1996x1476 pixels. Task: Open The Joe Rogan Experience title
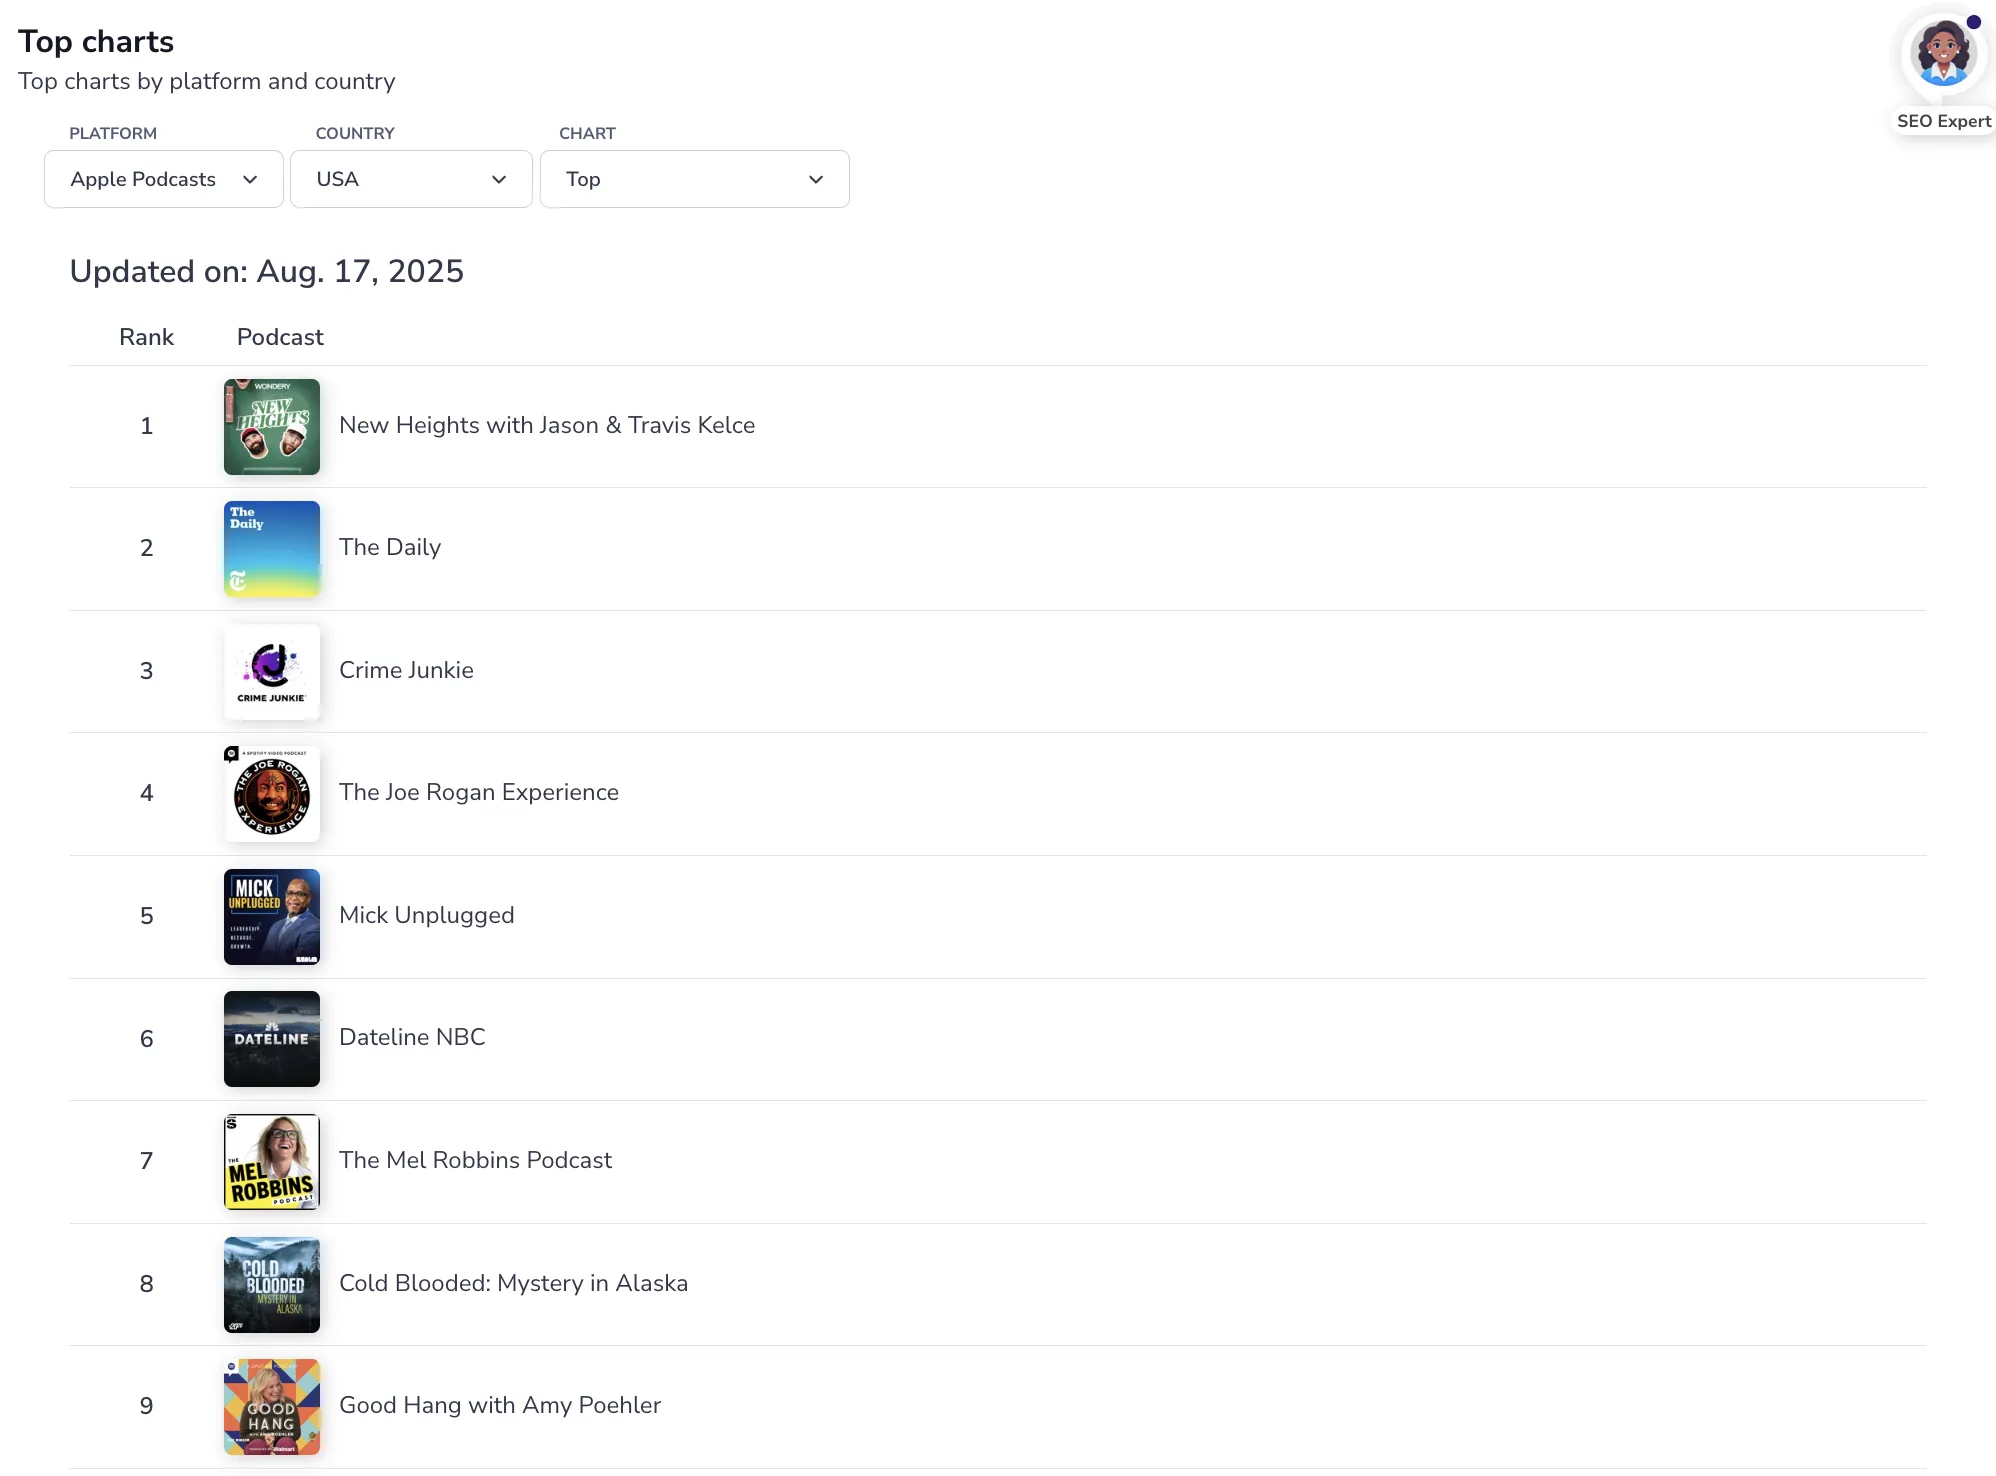tap(479, 792)
